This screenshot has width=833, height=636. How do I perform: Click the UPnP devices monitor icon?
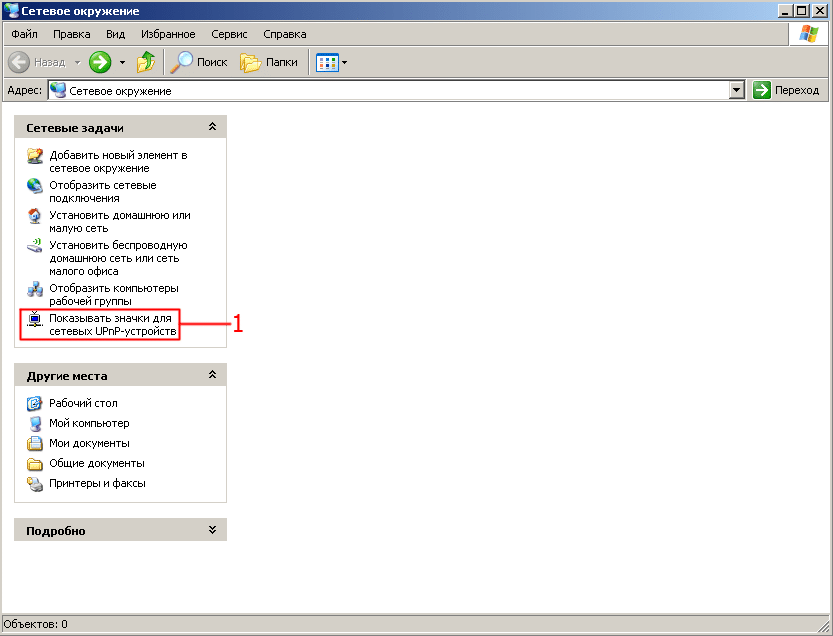[x=35, y=319]
